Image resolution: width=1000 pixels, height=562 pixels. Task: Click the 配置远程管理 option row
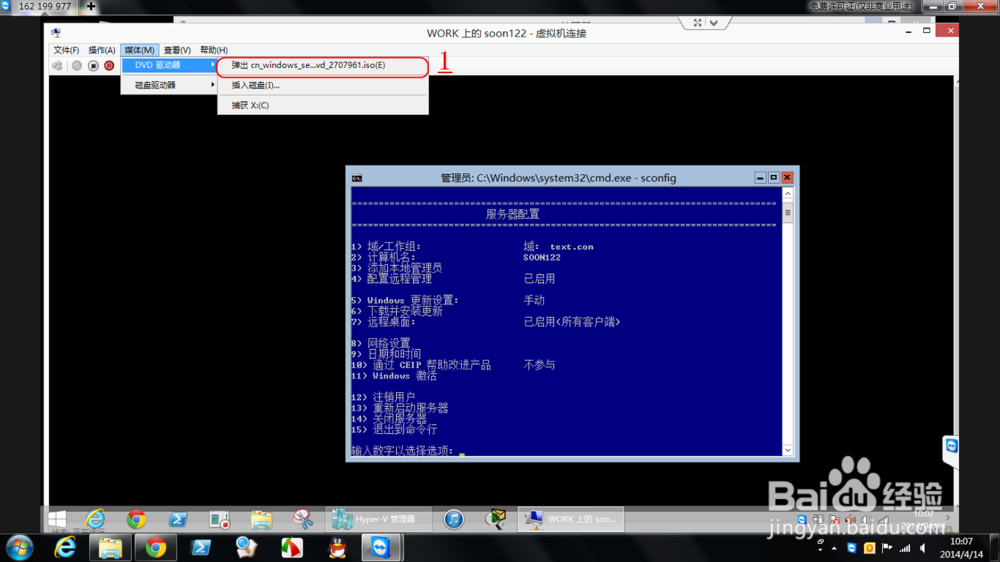[x=453, y=279]
